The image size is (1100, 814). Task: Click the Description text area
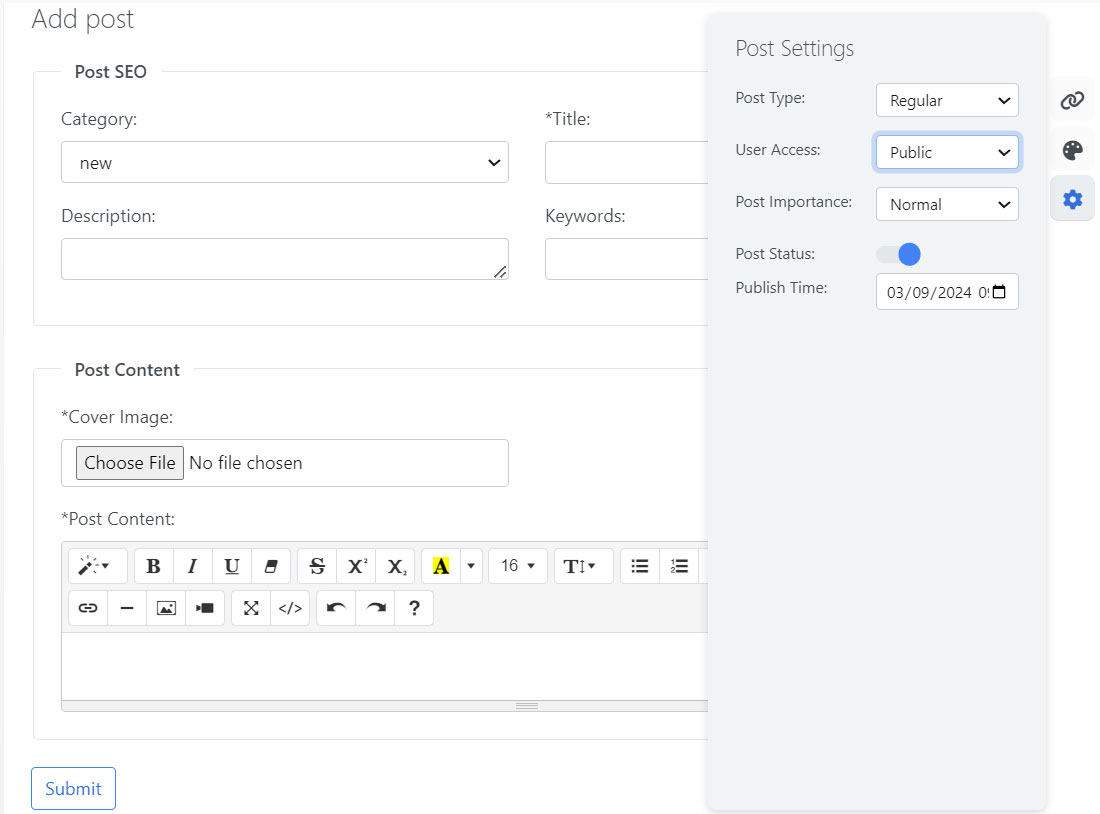pyautogui.click(x=285, y=259)
